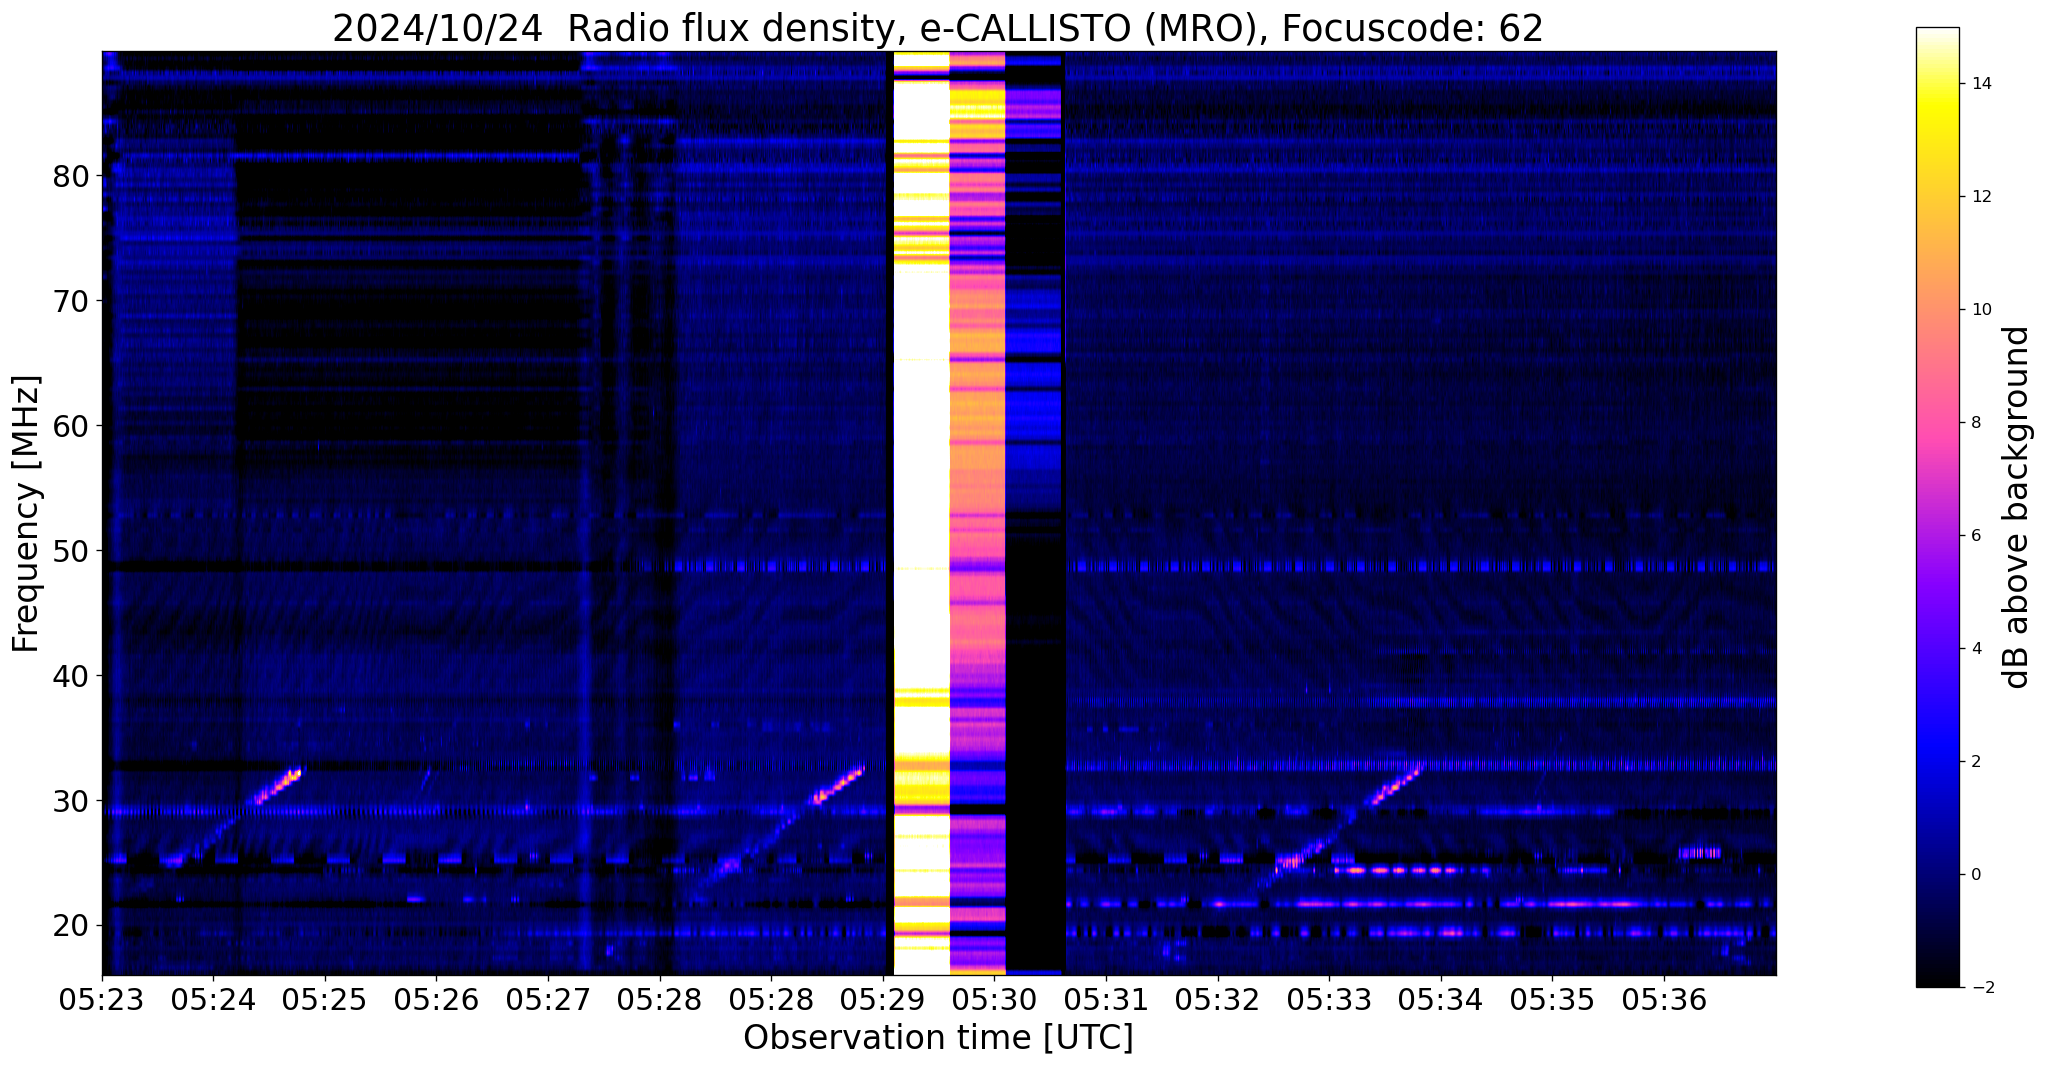
Task: Click the 05:30 time tick label
Action: pyautogui.click(x=994, y=1000)
